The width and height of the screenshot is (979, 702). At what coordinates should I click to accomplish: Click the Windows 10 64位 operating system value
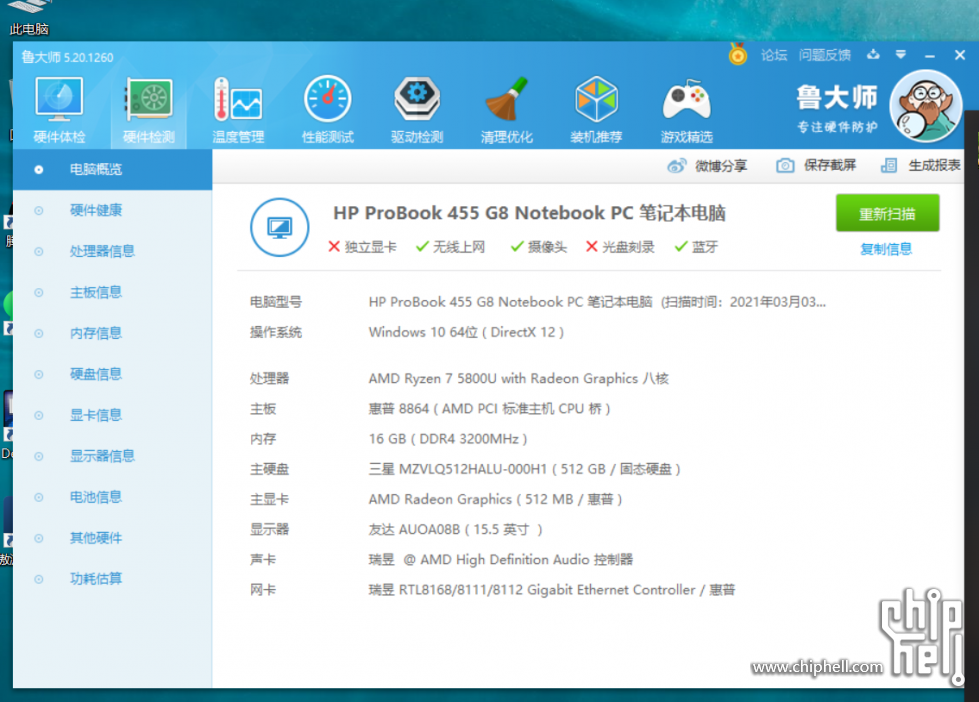pos(466,332)
